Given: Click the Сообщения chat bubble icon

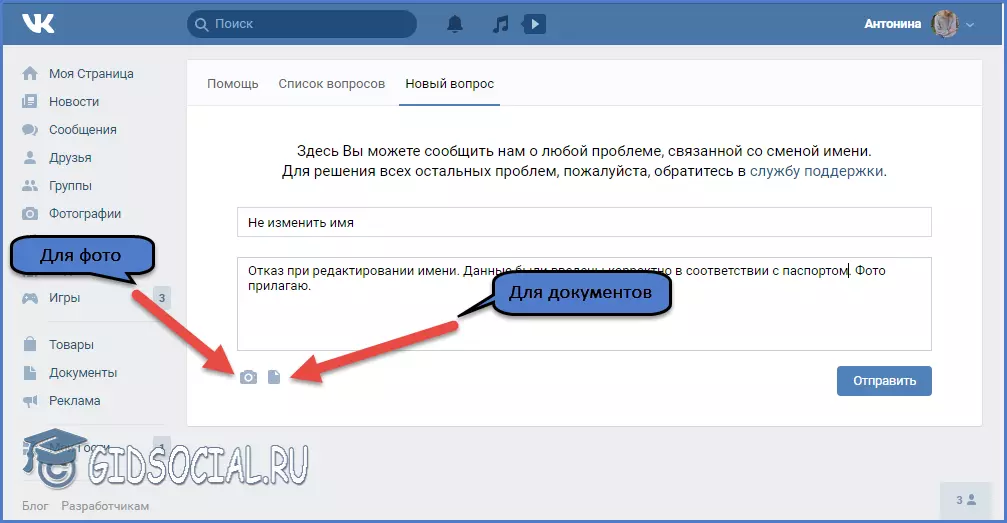Looking at the screenshot, I should pyautogui.click(x=30, y=130).
